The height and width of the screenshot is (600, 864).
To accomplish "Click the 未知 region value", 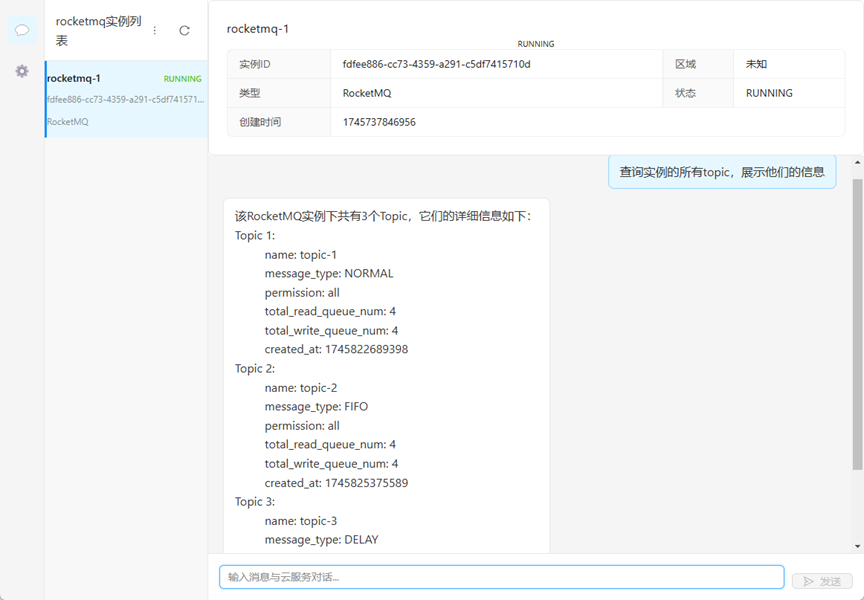I will pos(756,64).
